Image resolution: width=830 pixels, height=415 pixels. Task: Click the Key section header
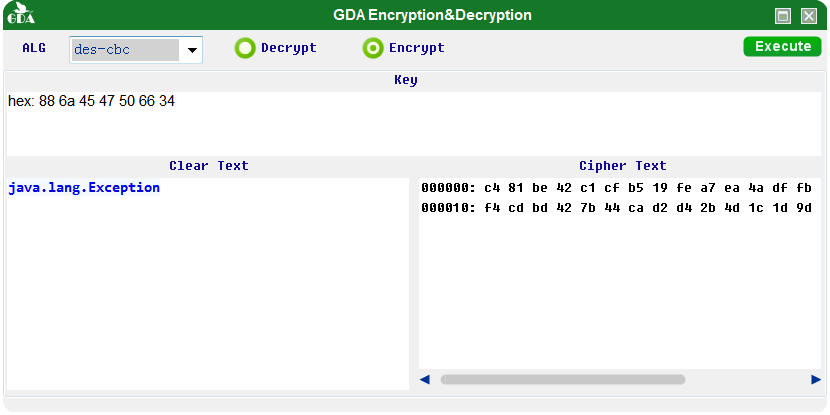tap(405, 80)
